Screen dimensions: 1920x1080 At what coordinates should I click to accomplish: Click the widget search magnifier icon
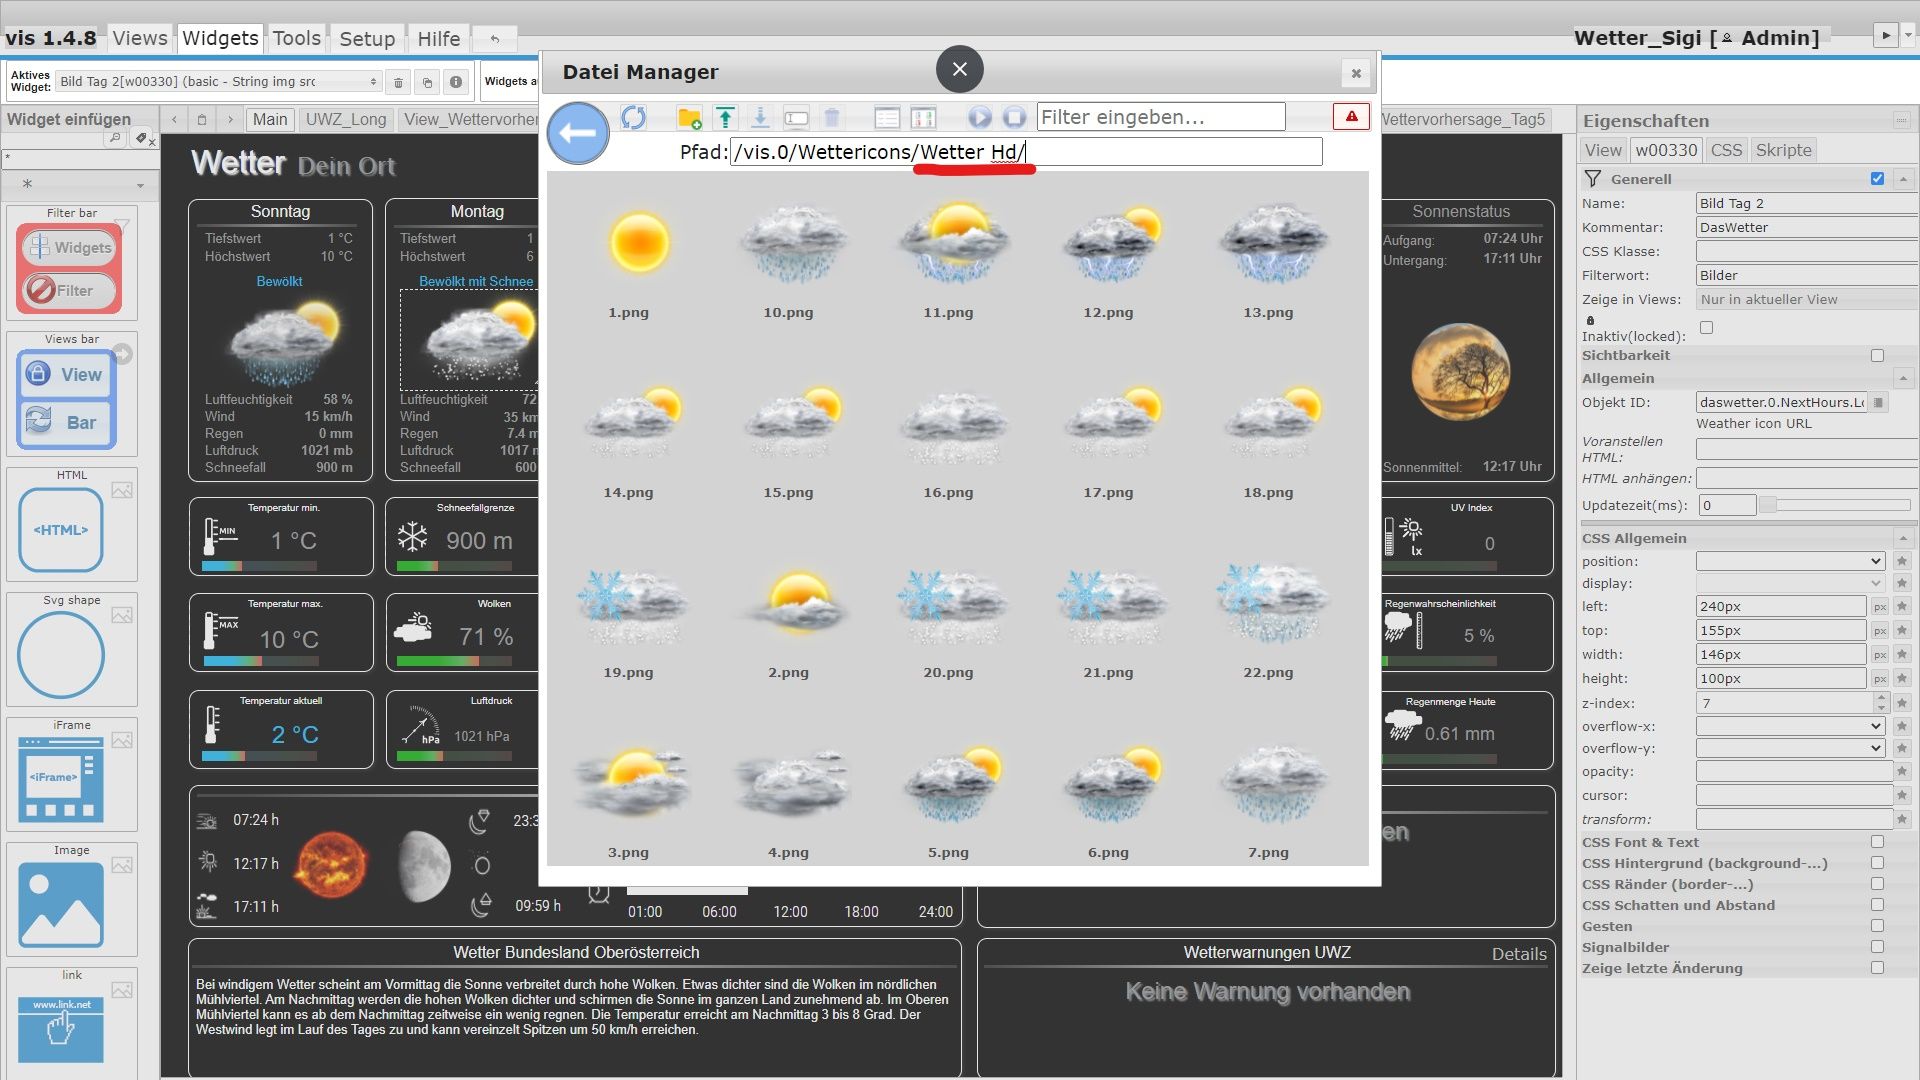pos(115,138)
